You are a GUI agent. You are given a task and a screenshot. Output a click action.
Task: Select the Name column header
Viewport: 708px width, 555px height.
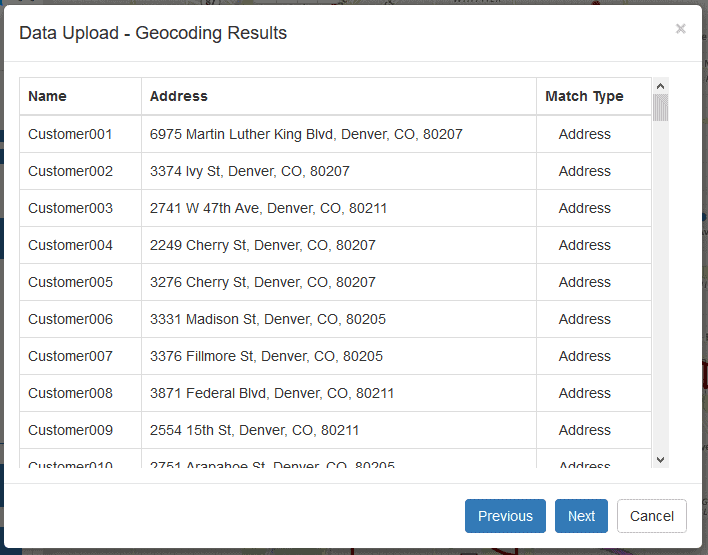pyautogui.click(x=47, y=96)
